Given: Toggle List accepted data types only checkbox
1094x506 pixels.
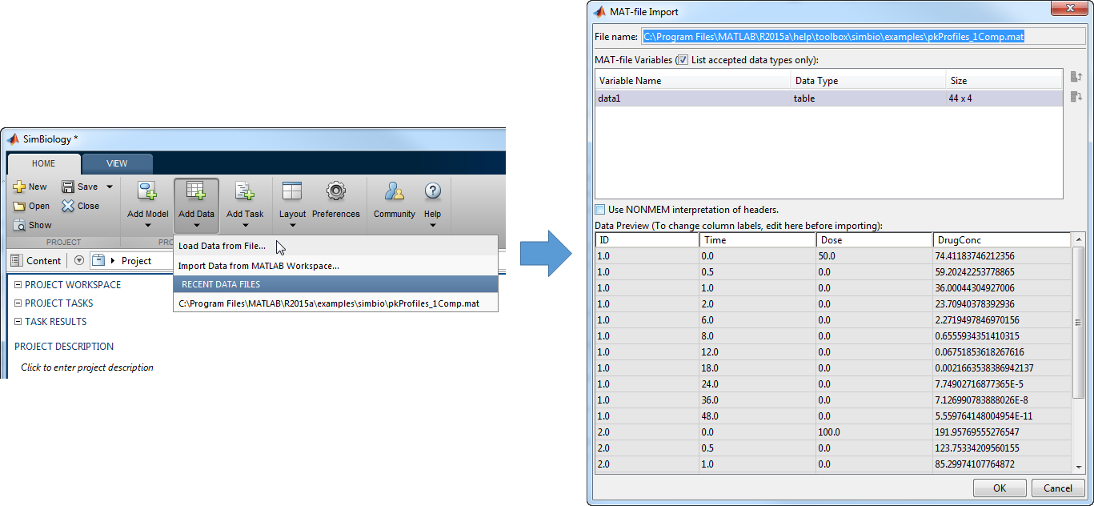Looking at the screenshot, I should tap(682, 60).
